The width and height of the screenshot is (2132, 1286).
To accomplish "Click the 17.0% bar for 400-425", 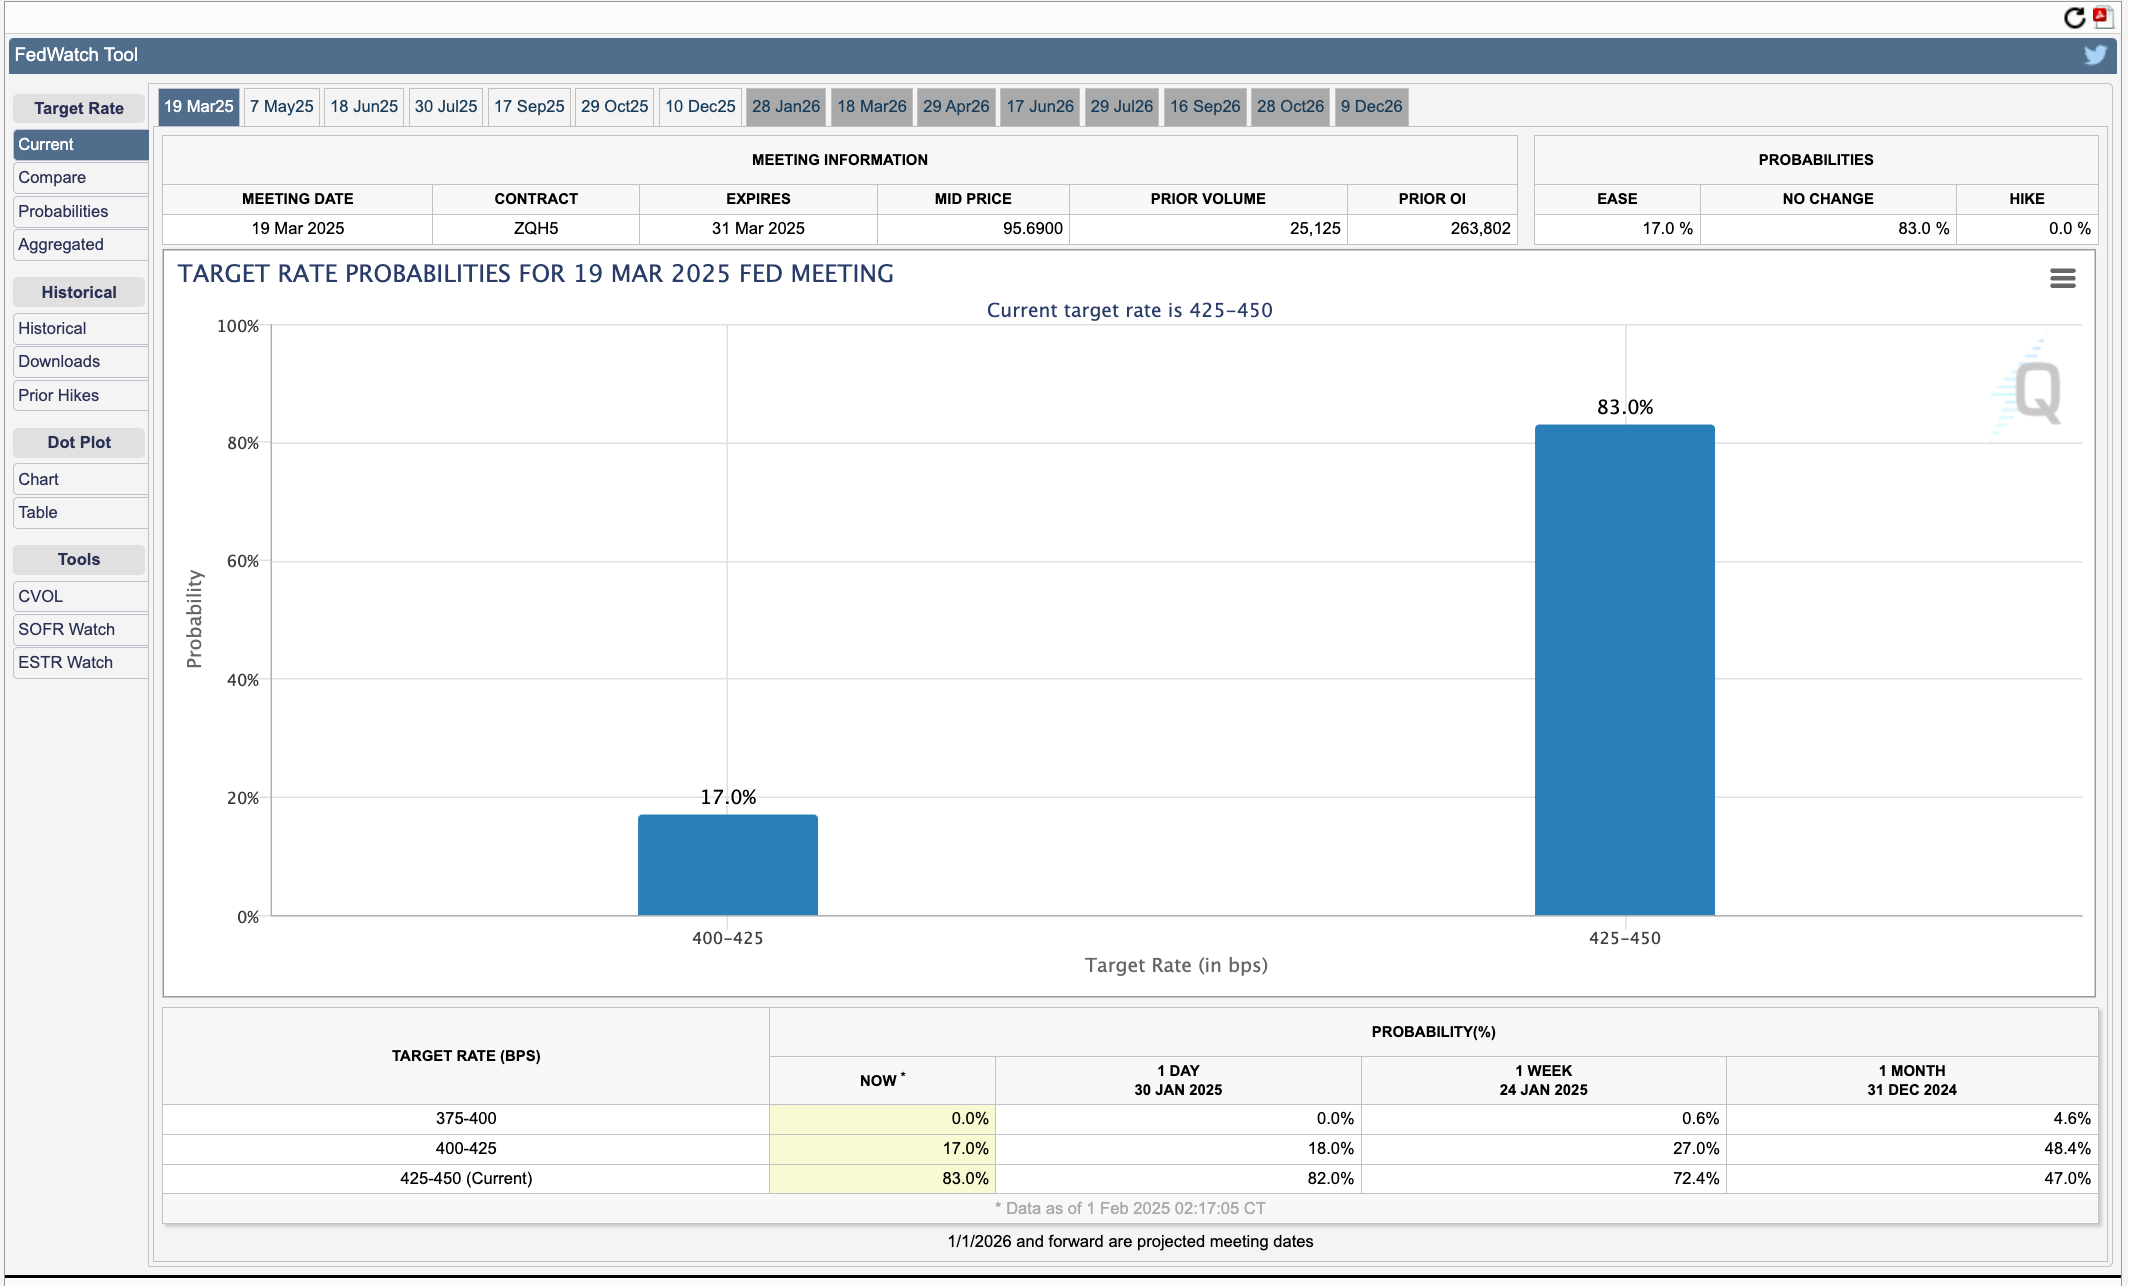I will [727, 865].
